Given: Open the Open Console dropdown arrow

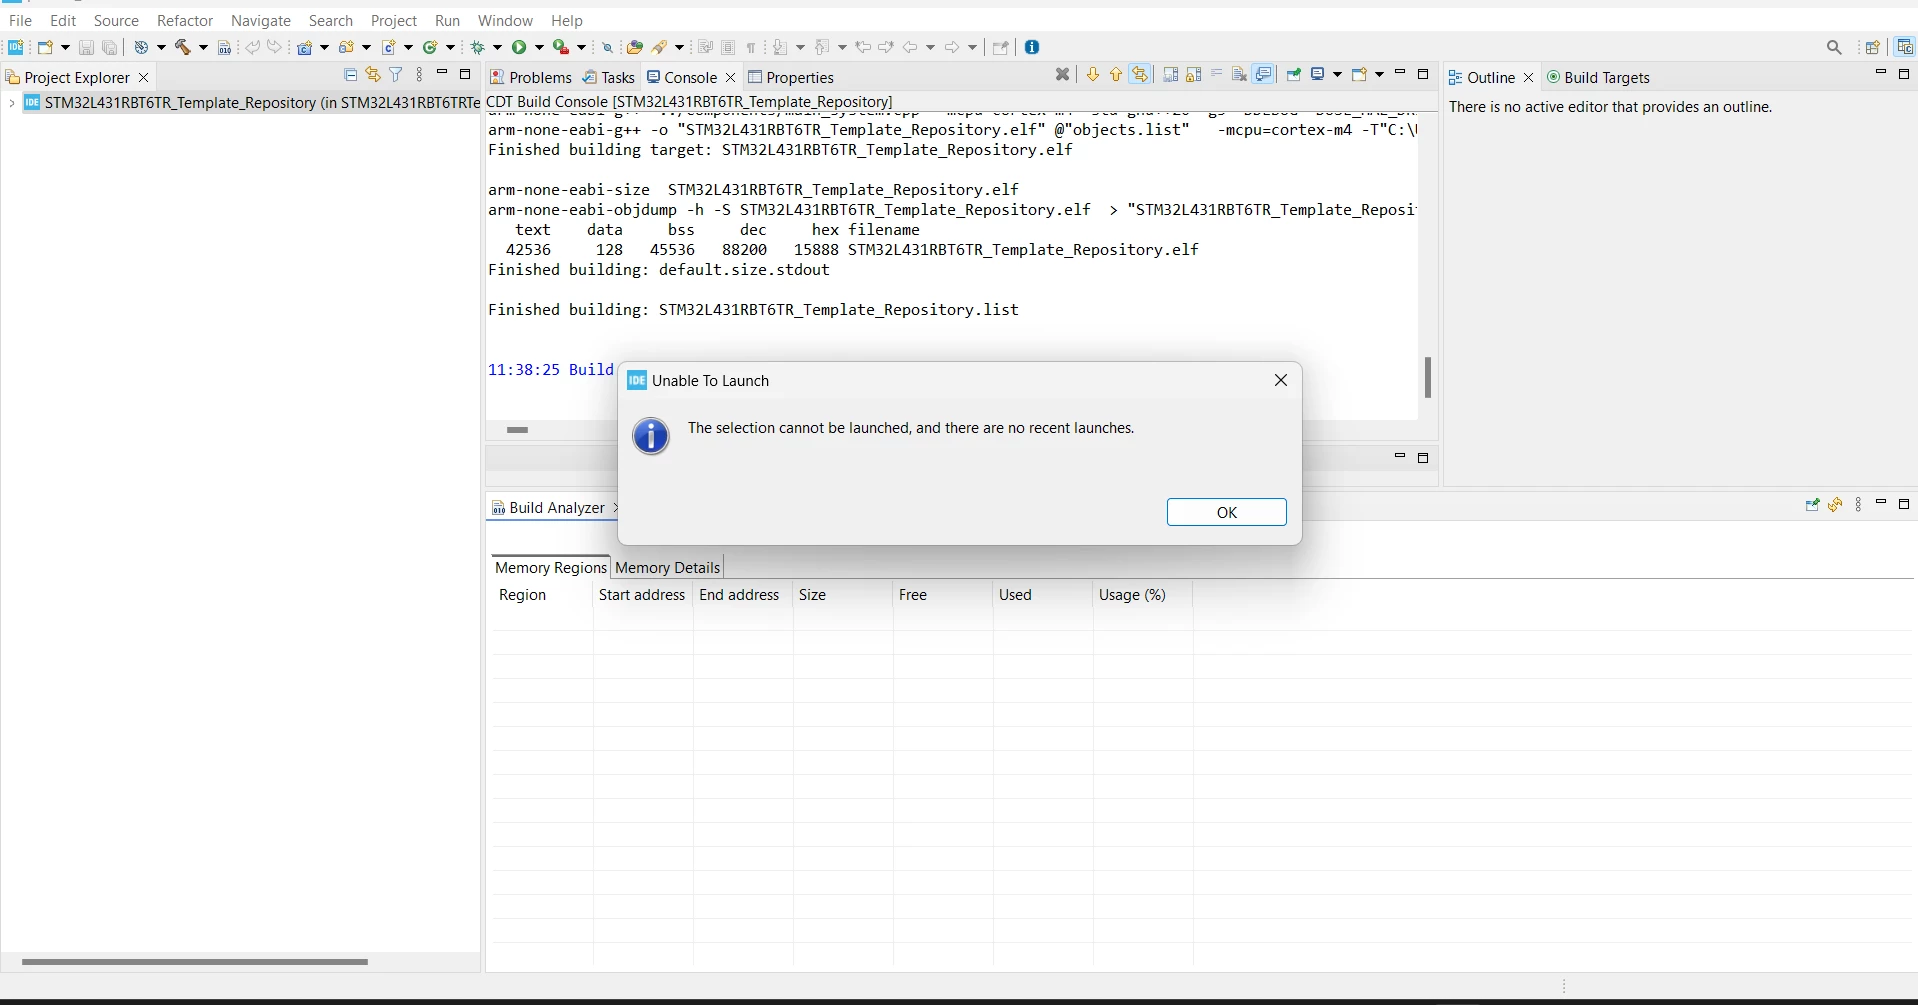Looking at the screenshot, I should pos(1379,74).
